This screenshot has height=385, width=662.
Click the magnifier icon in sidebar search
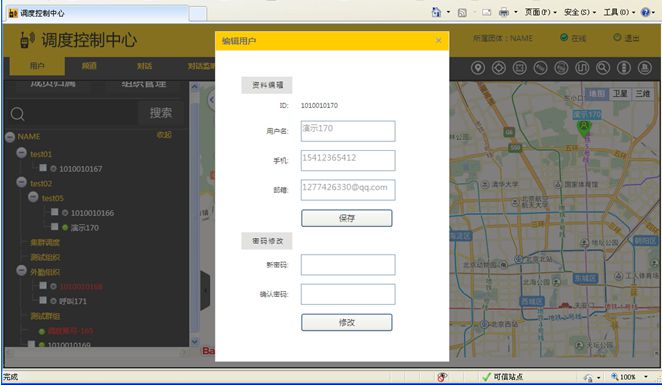click(x=17, y=114)
